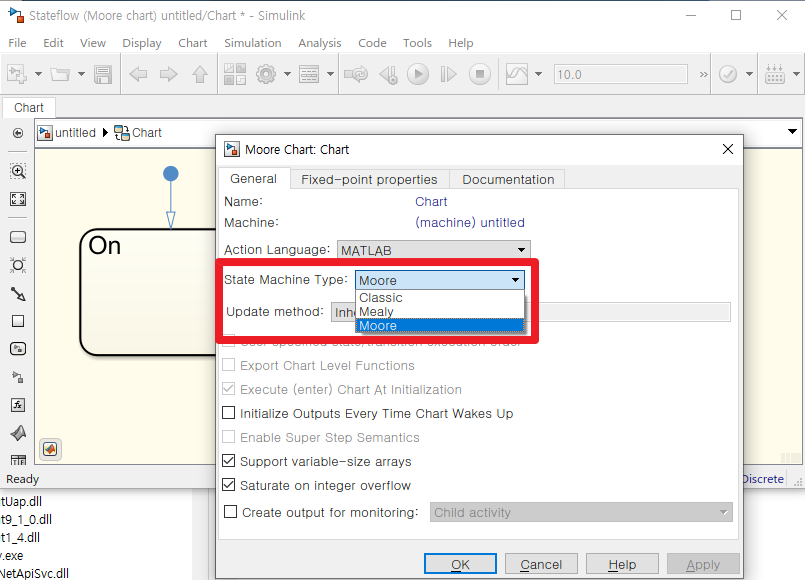Select the Zoom In palette tool
The height and width of the screenshot is (580, 805).
(x=18, y=171)
